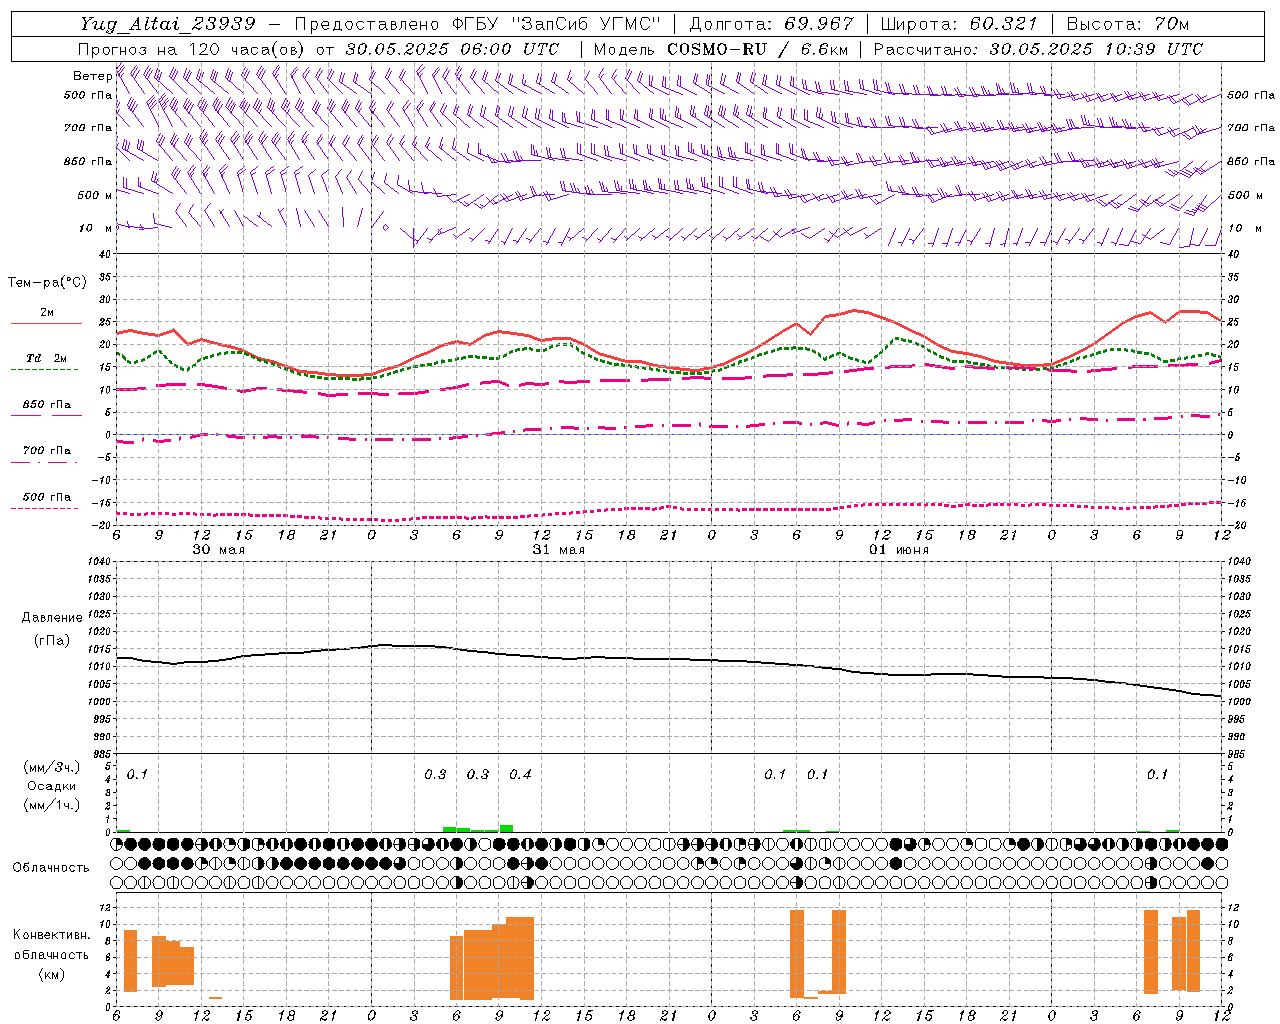
Task: Click the (гПа) unit label under Давление
Action: tap(52, 640)
